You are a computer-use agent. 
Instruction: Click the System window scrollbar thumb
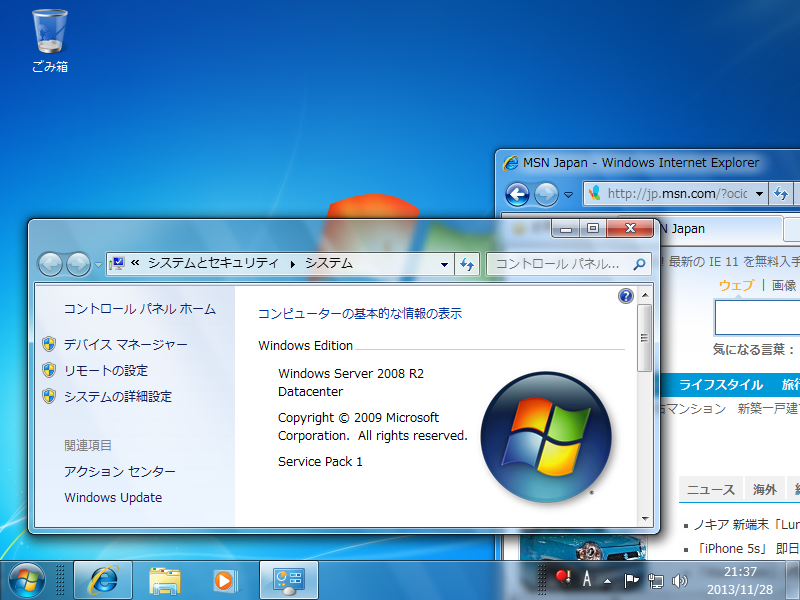(644, 338)
